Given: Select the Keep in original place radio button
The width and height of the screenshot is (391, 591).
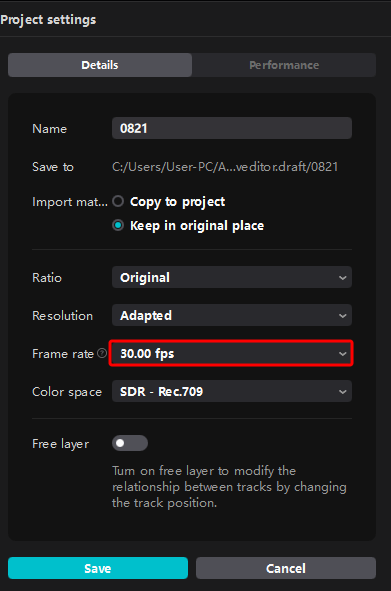Looking at the screenshot, I should tap(118, 225).
